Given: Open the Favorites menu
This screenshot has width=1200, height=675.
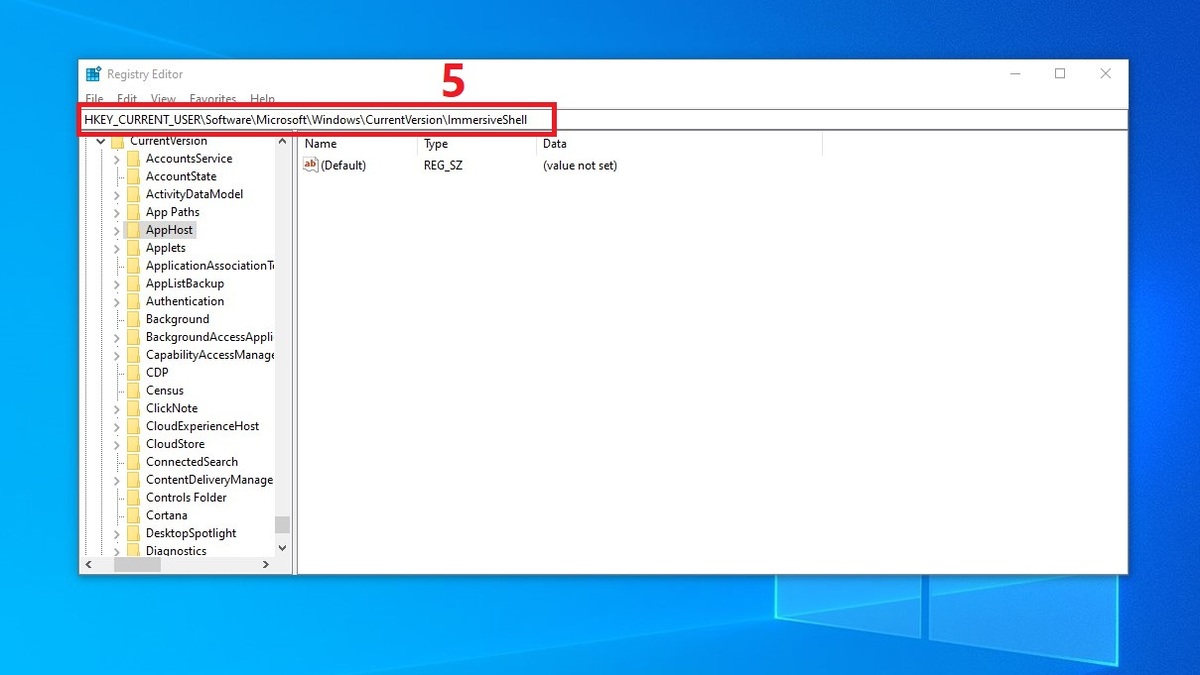Looking at the screenshot, I should pyautogui.click(x=212, y=98).
